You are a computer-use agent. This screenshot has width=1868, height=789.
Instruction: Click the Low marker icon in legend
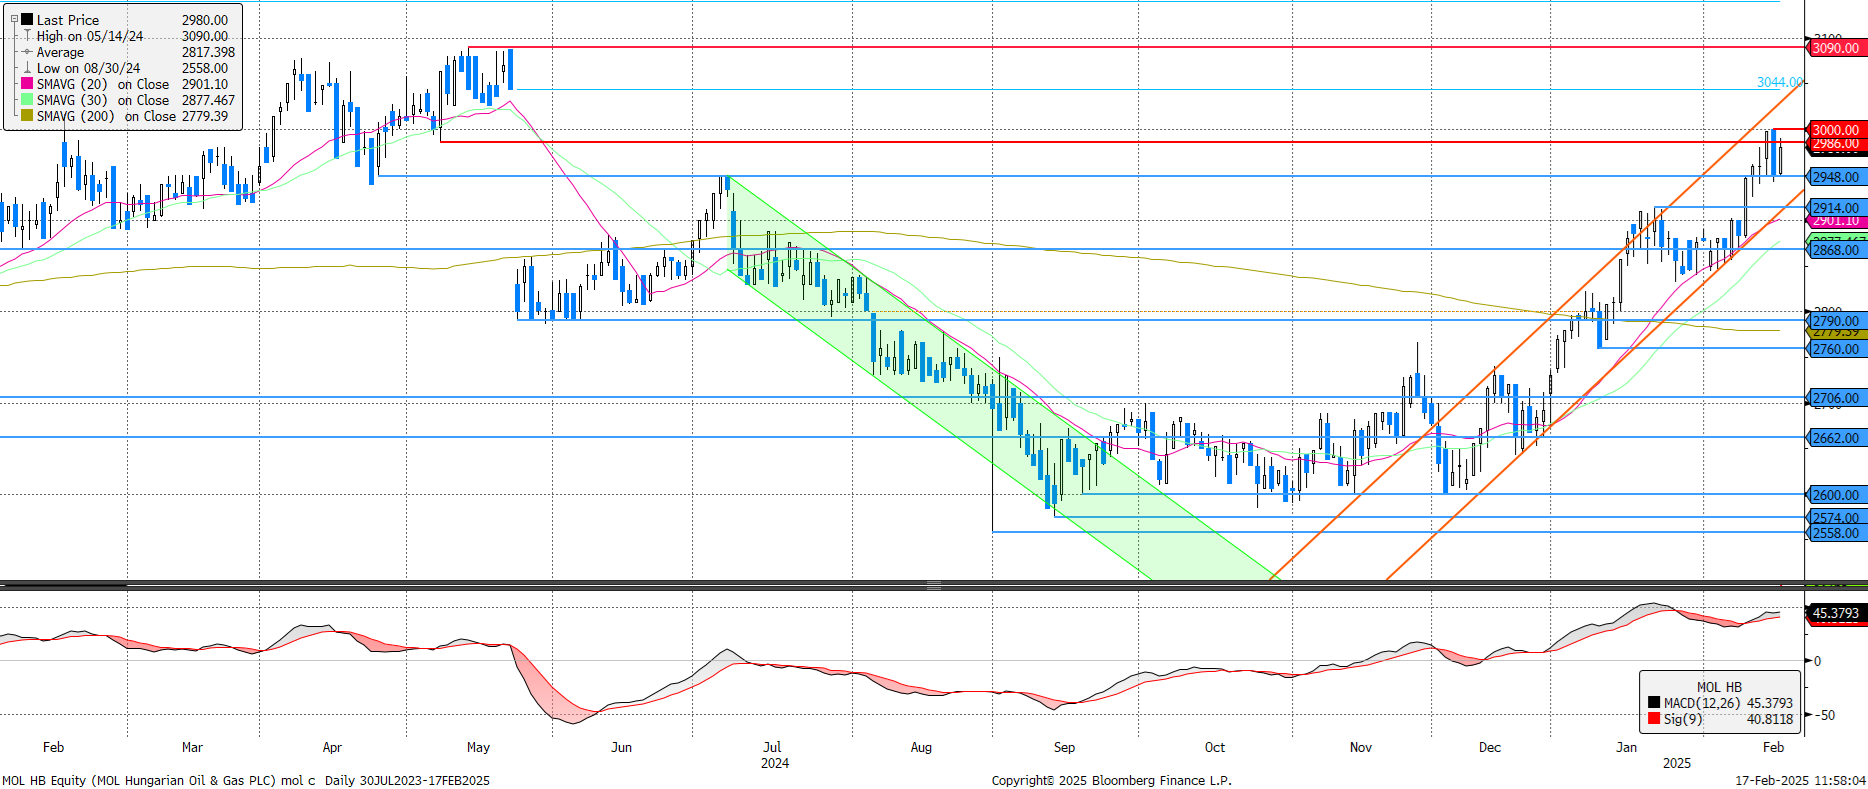click(x=28, y=68)
